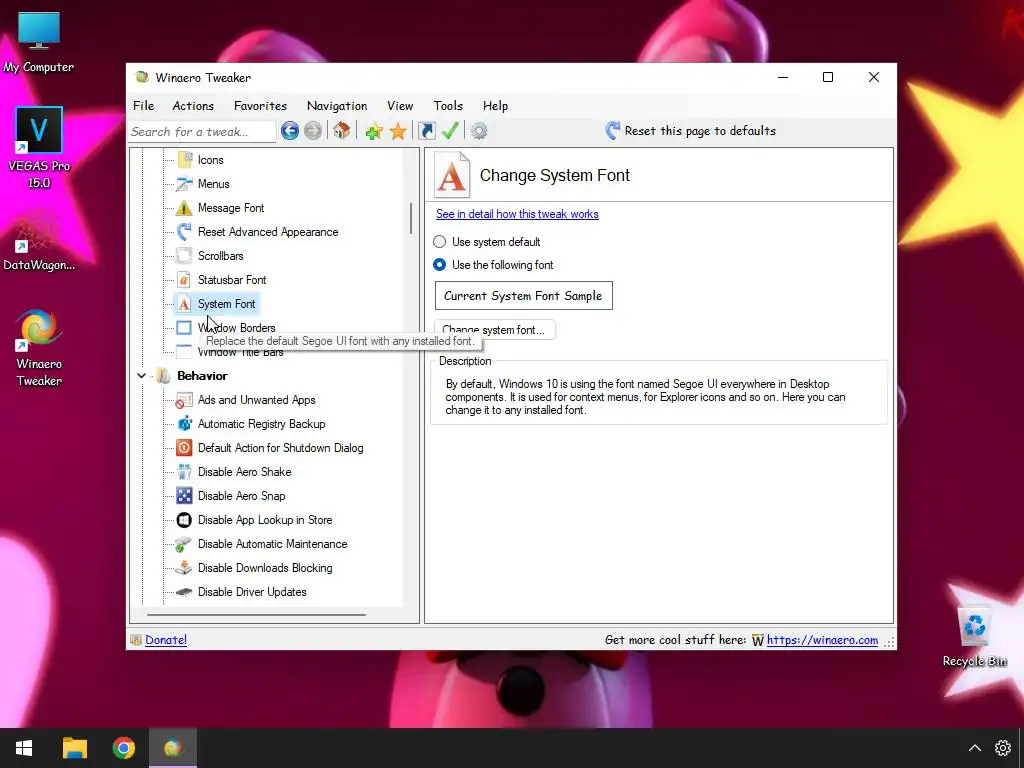Click the Statusbar Font icon
Screen dimensions: 1024x768
pyautogui.click(x=185, y=280)
